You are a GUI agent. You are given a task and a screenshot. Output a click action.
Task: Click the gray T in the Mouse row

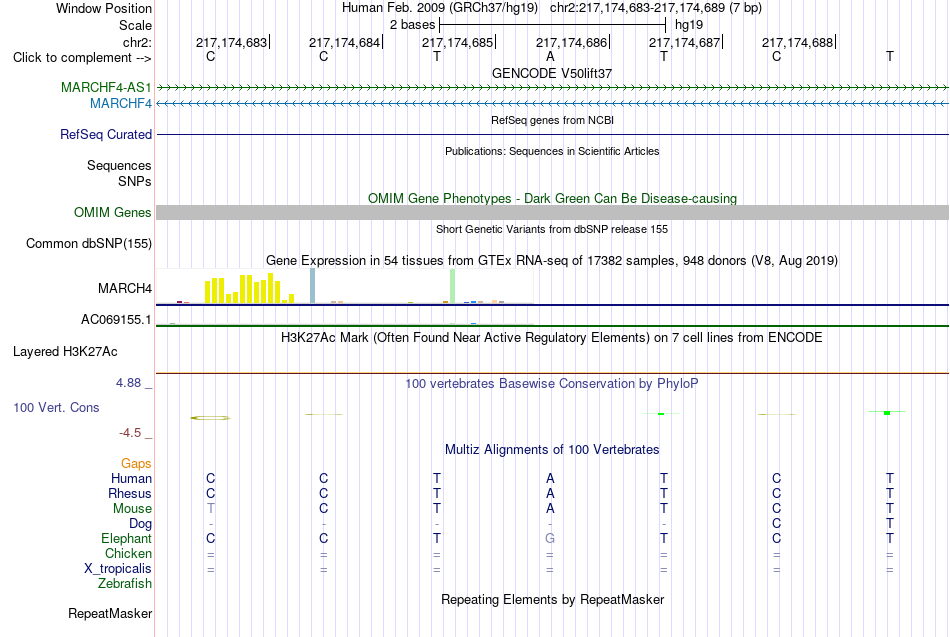210,509
